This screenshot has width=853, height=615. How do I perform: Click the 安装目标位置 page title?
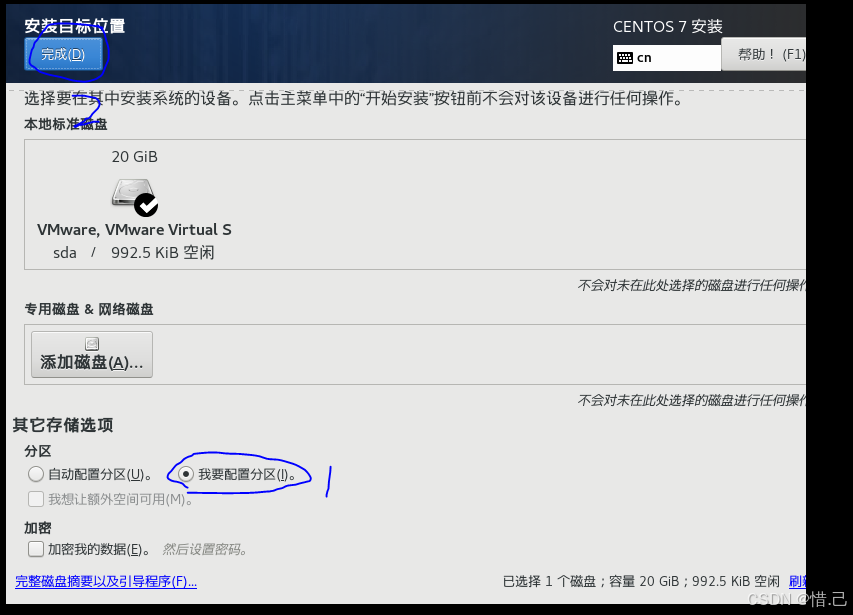[x=75, y=26]
